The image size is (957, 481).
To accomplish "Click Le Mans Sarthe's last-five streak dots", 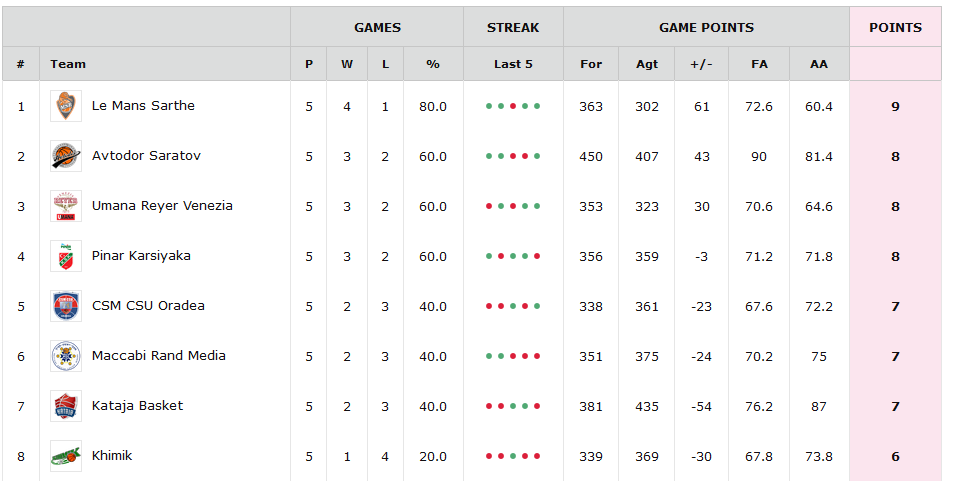I will [513, 106].
